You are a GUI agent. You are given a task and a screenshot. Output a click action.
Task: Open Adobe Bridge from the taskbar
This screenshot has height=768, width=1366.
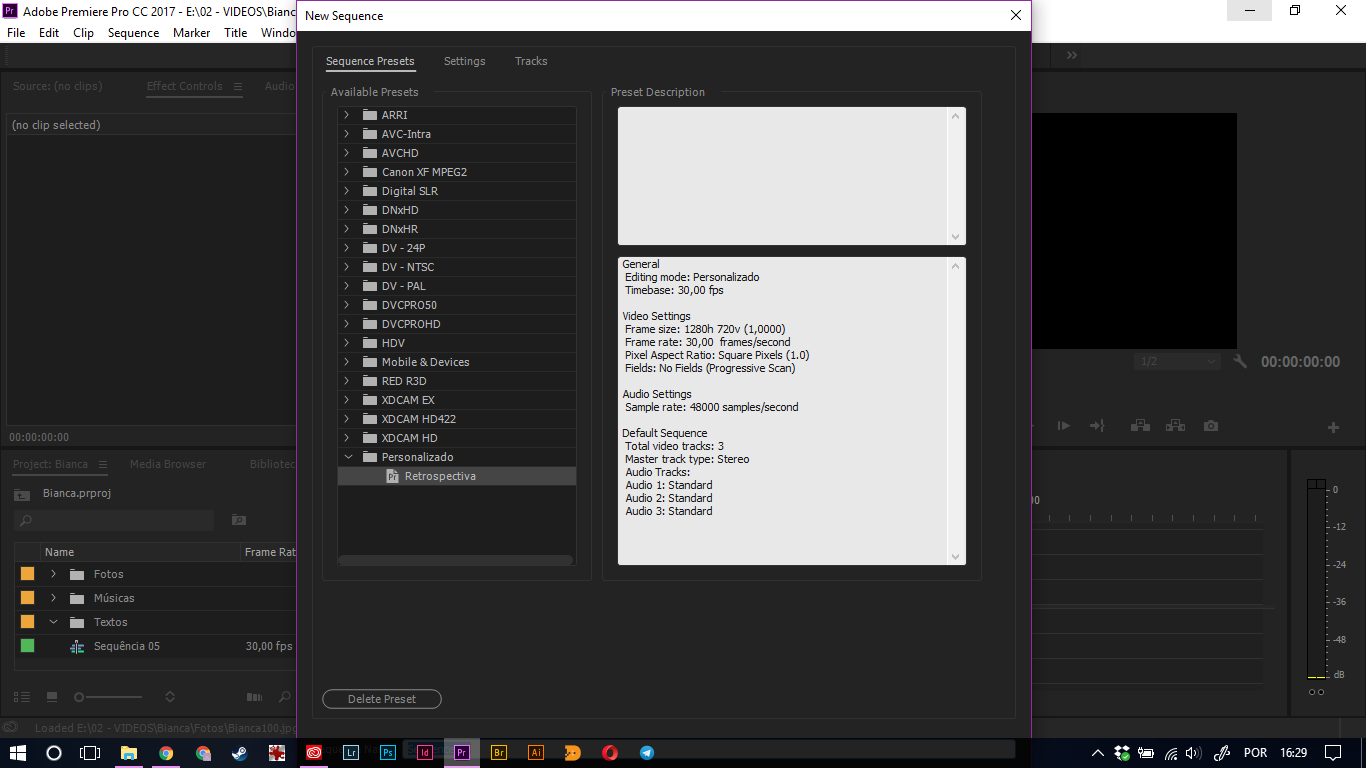499,753
